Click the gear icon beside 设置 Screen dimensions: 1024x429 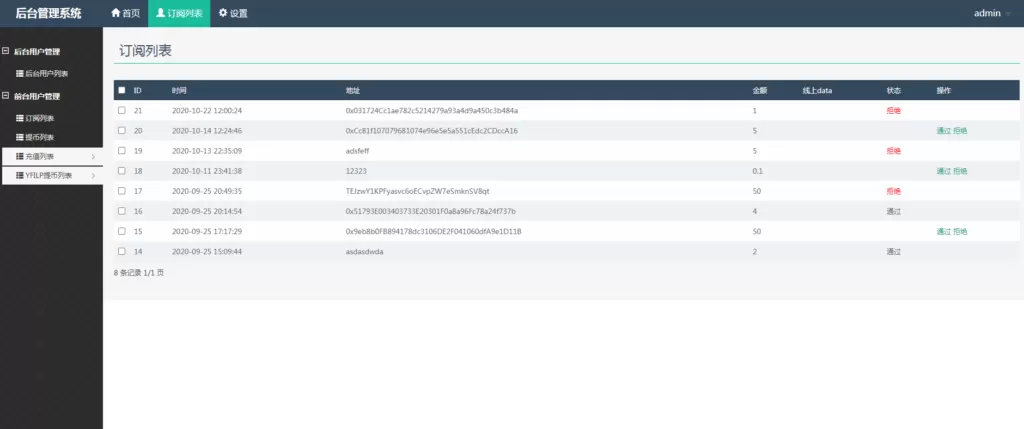(223, 14)
